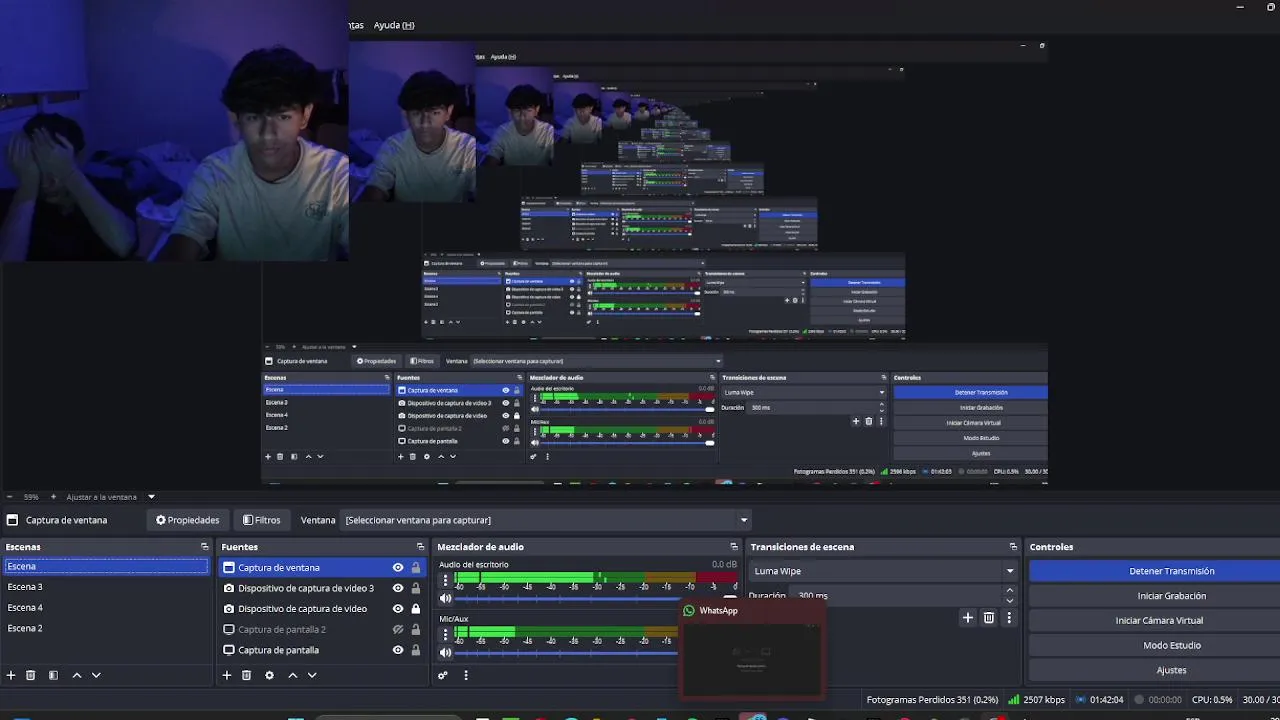Adjust Audio del escritorio volume slider
The height and width of the screenshot is (720, 1280).
click(598, 599)
